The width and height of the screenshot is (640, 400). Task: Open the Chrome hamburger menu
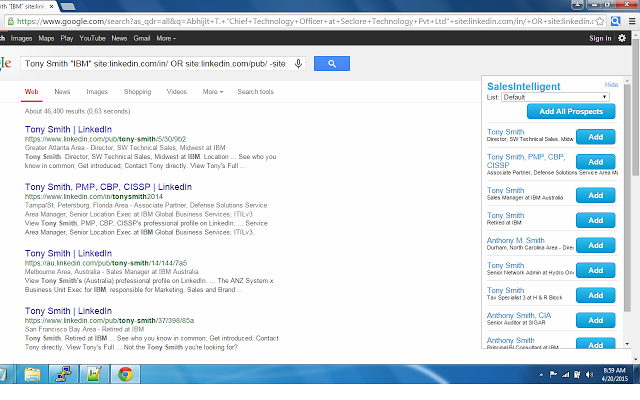coord(632,21)
